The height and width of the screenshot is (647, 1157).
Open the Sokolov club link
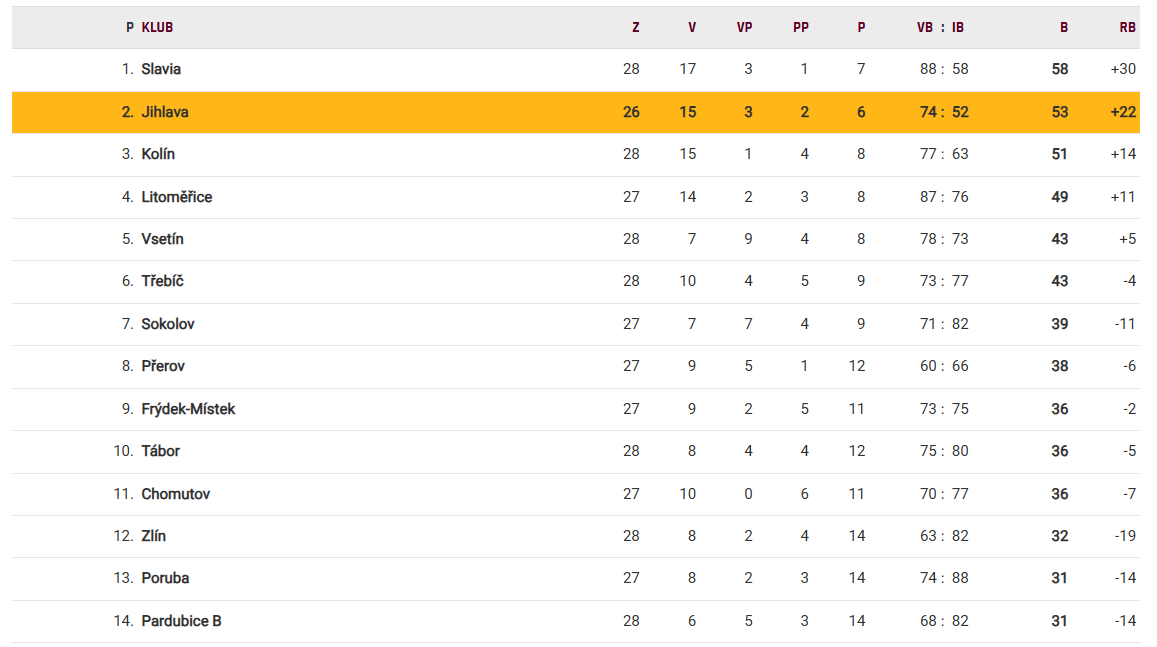coord(167,324)
